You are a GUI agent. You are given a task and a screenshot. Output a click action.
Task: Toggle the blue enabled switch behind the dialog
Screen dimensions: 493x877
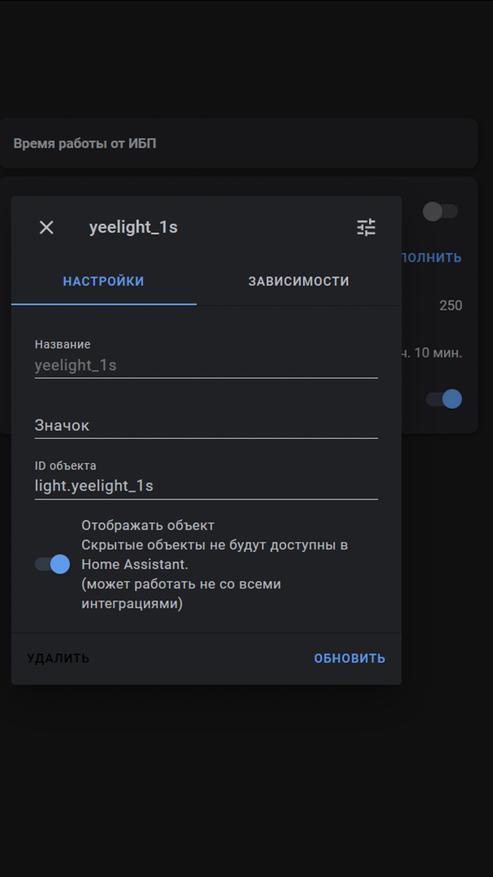click(444, 399)
